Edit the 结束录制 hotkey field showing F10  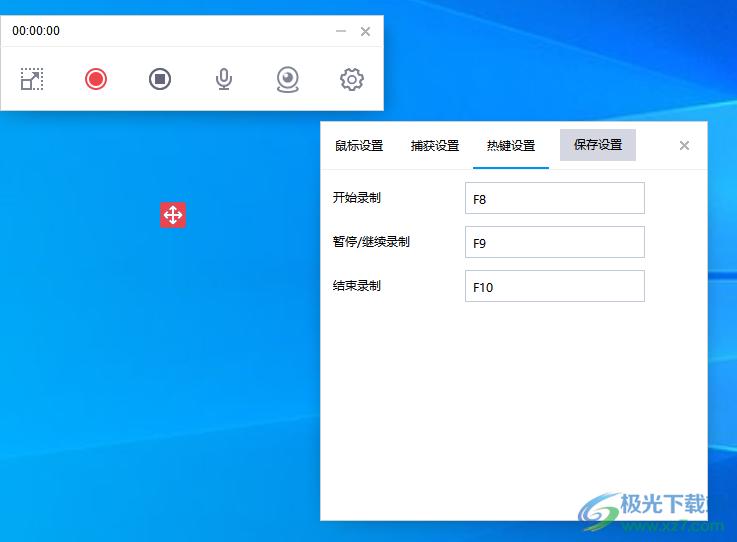click(554, 286)
